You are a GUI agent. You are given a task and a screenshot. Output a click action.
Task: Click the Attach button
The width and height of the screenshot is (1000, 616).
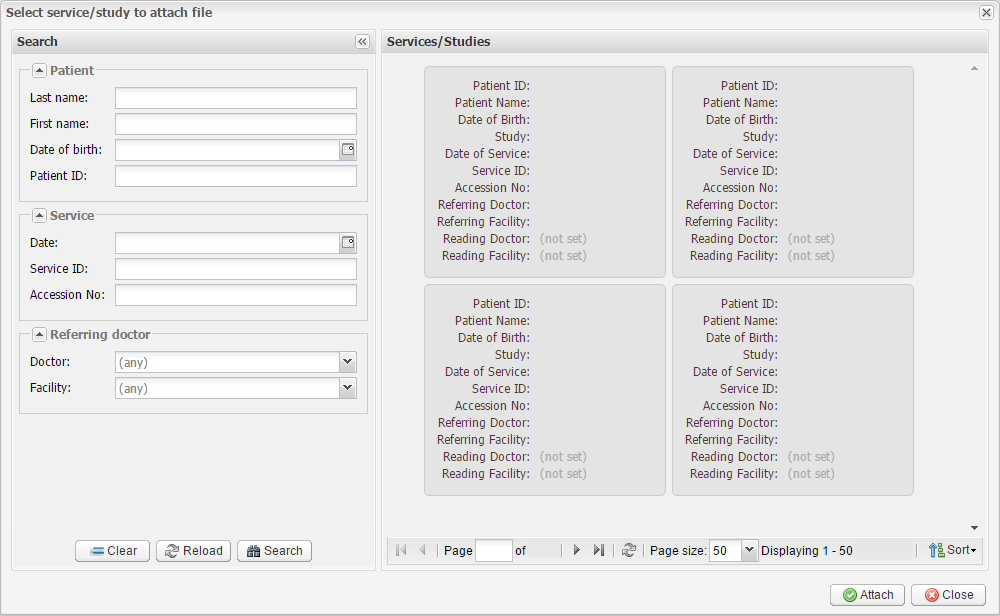click(x=867, y=595)
